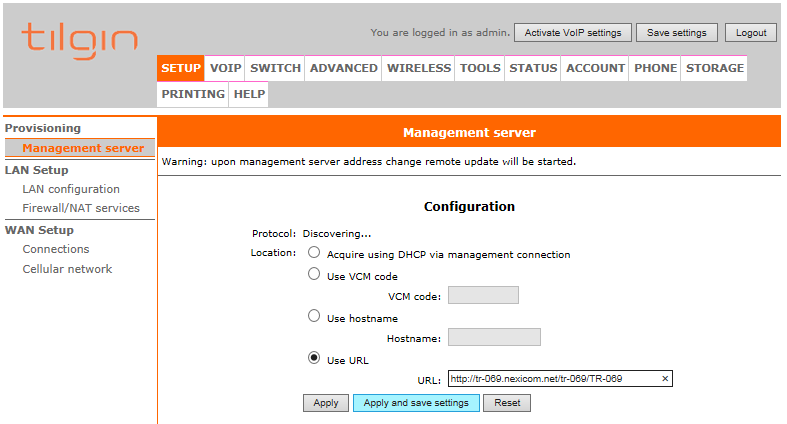Screen dimensions: 787x424
Task: Select the Use URL radio button
Action: point(314,358)
